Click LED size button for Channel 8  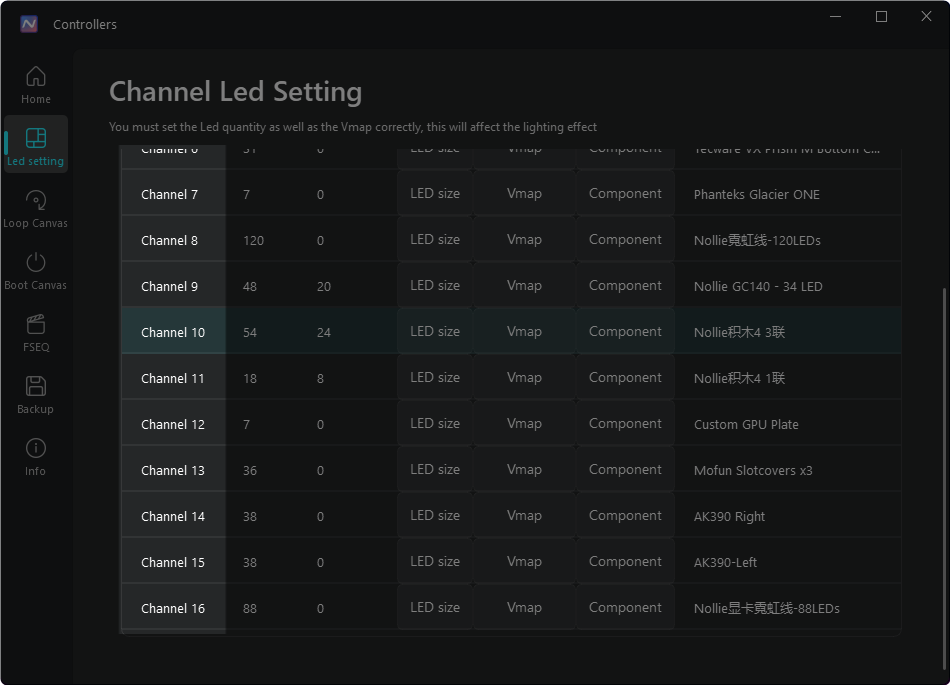(435, 239)
